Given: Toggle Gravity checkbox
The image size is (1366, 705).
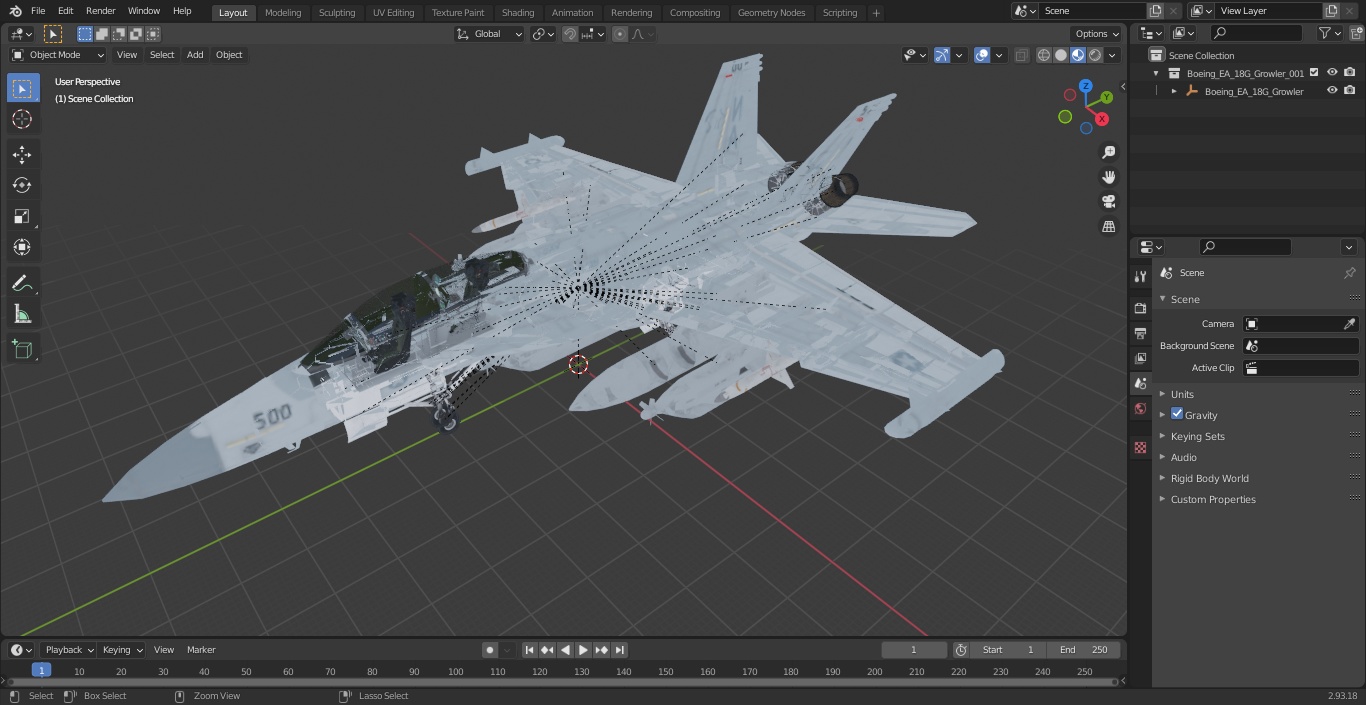Looking at the screenshot, I should (1177, 414).
